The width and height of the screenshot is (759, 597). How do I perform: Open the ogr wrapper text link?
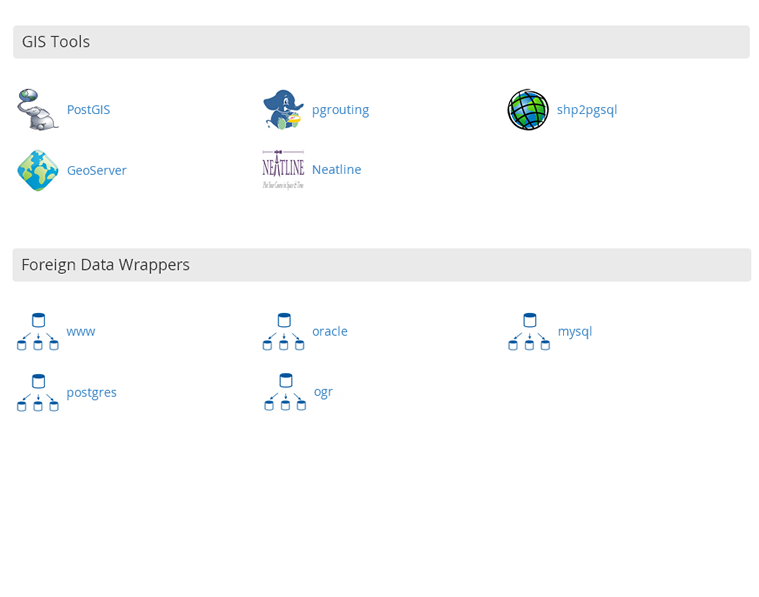coord(323,392)
